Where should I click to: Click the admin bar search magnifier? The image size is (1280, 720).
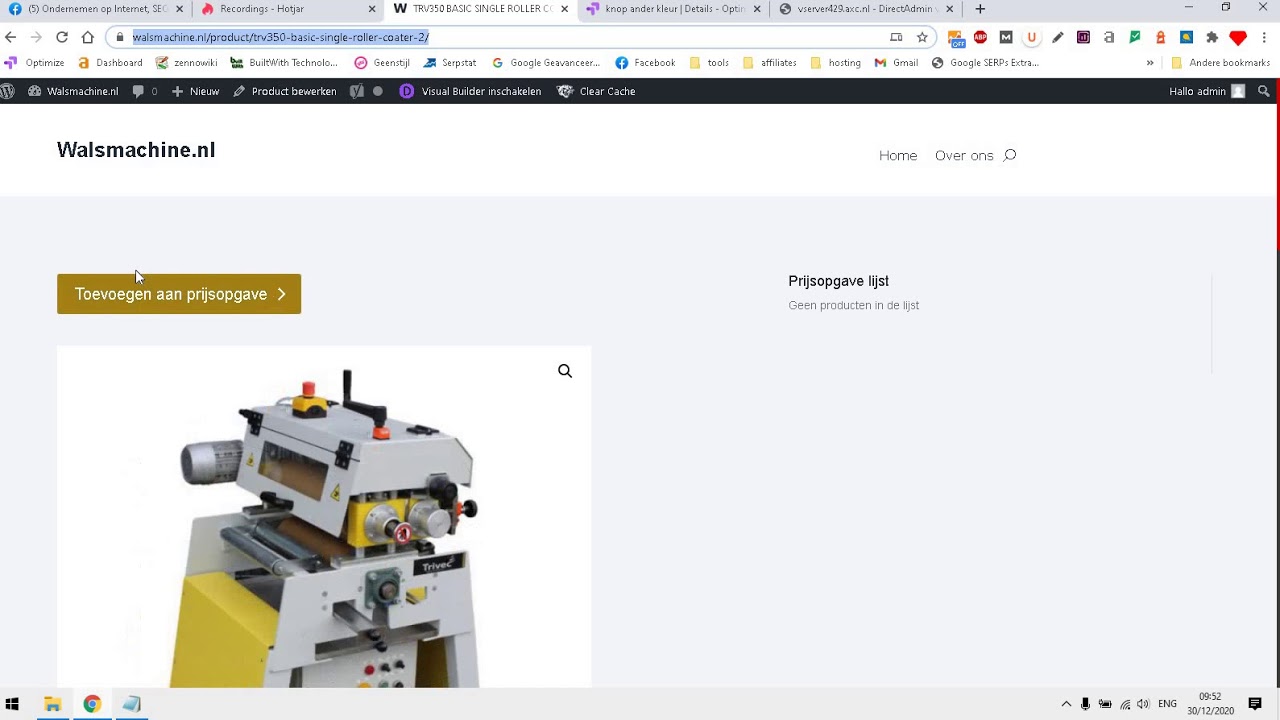coord(1264,91)
